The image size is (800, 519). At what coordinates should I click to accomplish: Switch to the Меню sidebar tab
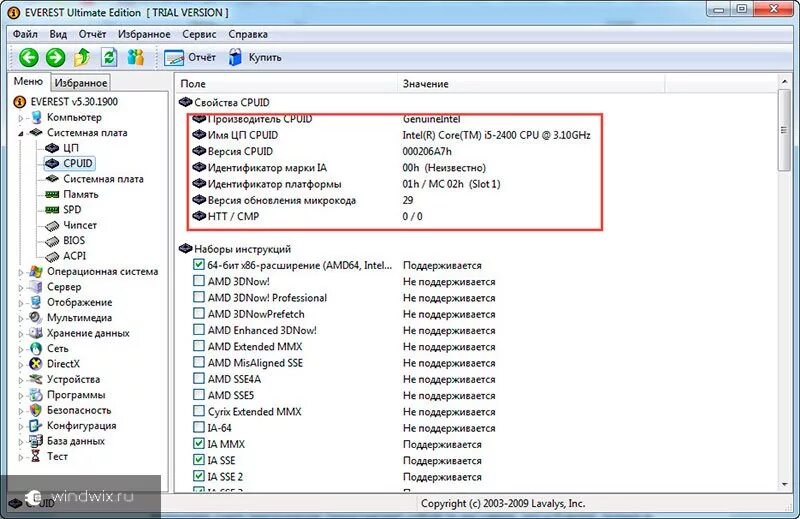(x=29, y=82)
